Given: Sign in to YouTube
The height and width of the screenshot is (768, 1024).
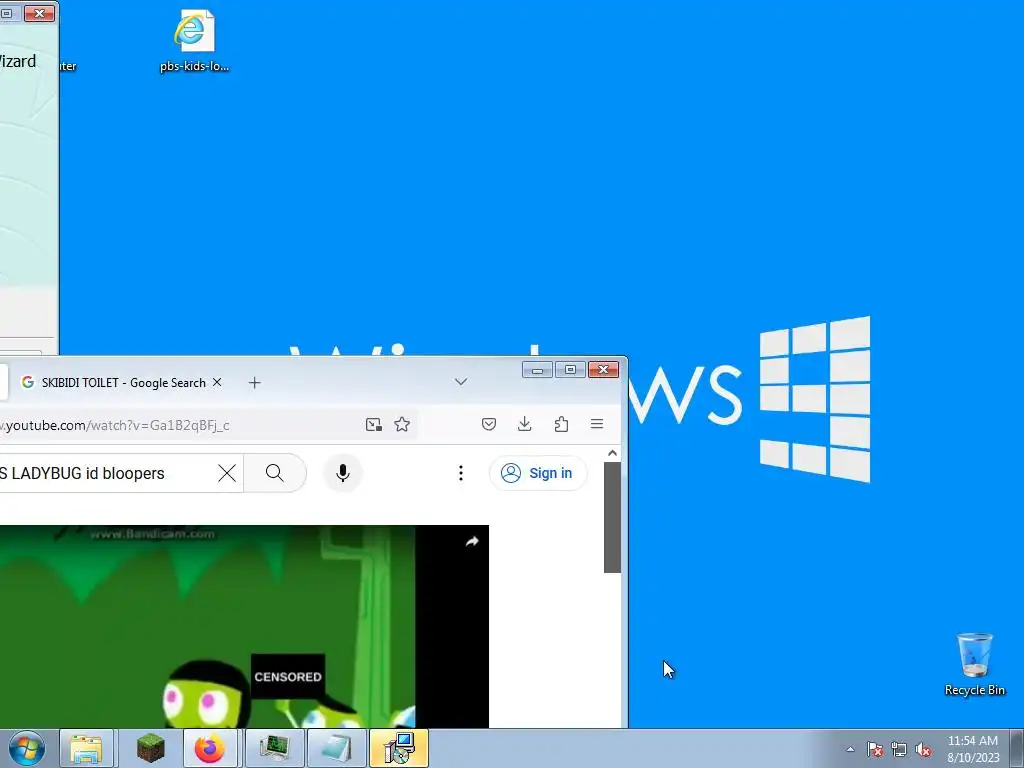Looking at the screenshot, I should (538, 473).
